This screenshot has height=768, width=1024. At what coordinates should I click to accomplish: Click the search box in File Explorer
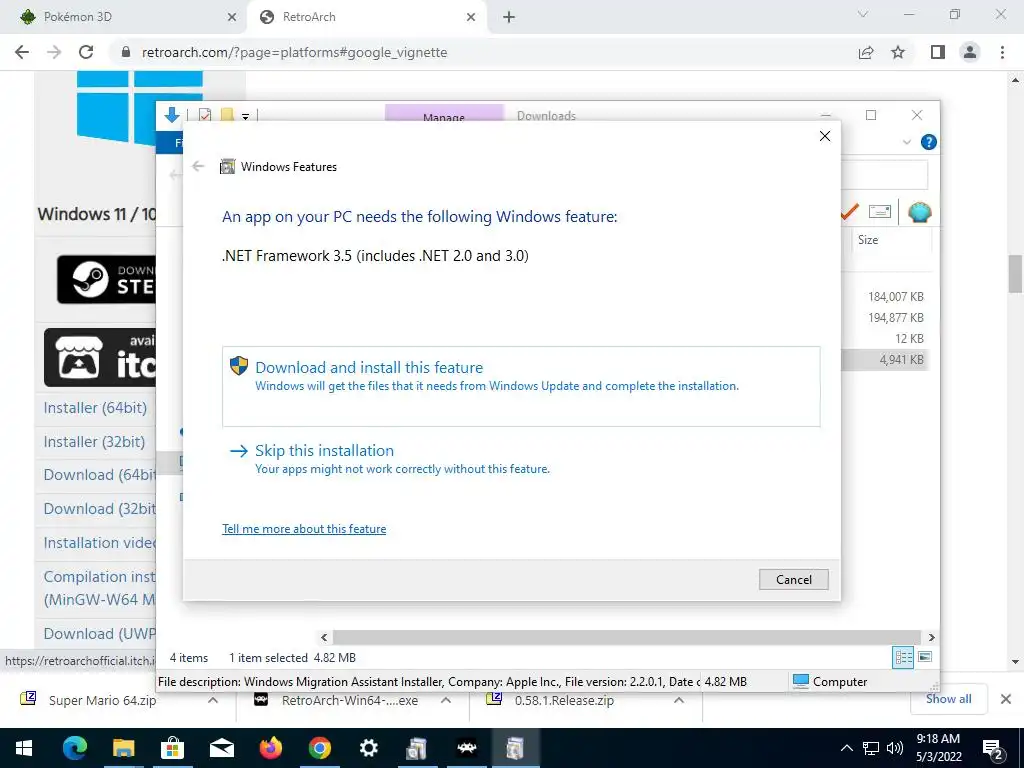884,175
